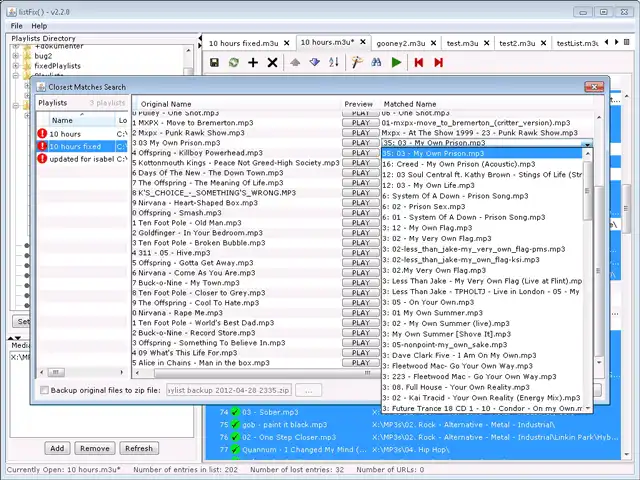
Task: Click the red Next lost entry icon
Action: click(438, 62)
